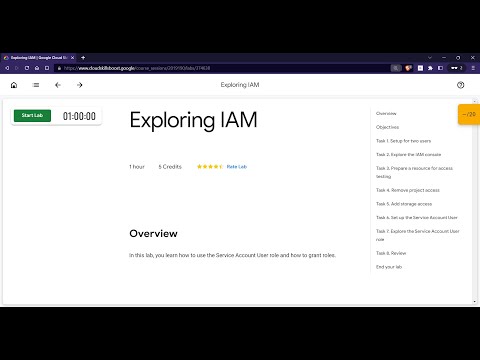Viewport: 480px width, 360px height.
Task: Close the Exploring IAM tab
Action: pyautogui.click(x=72, y=58)
